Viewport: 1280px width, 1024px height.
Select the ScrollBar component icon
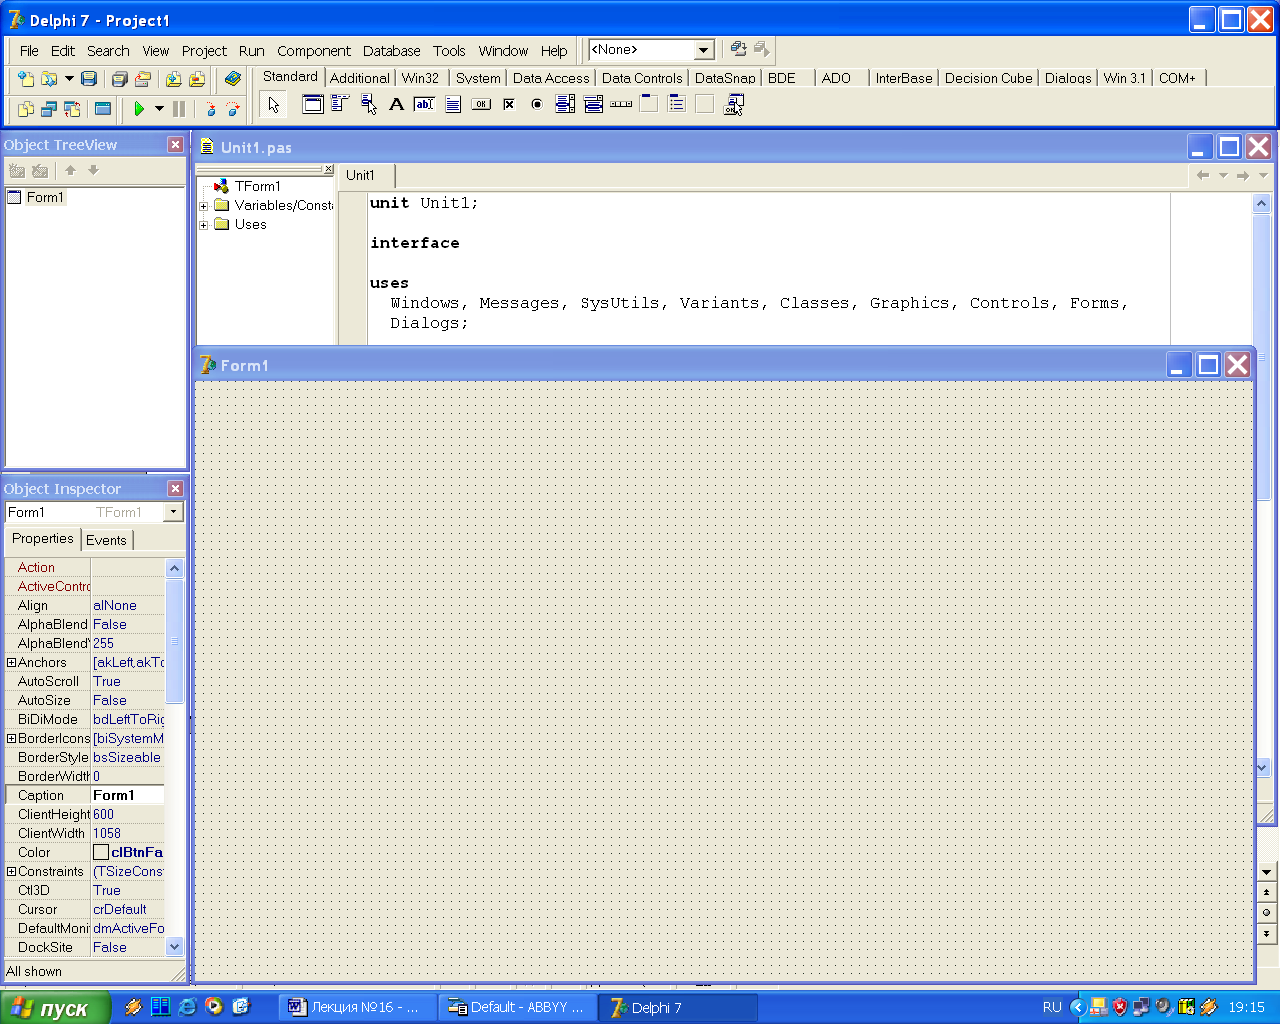click(x=621, y=104)
